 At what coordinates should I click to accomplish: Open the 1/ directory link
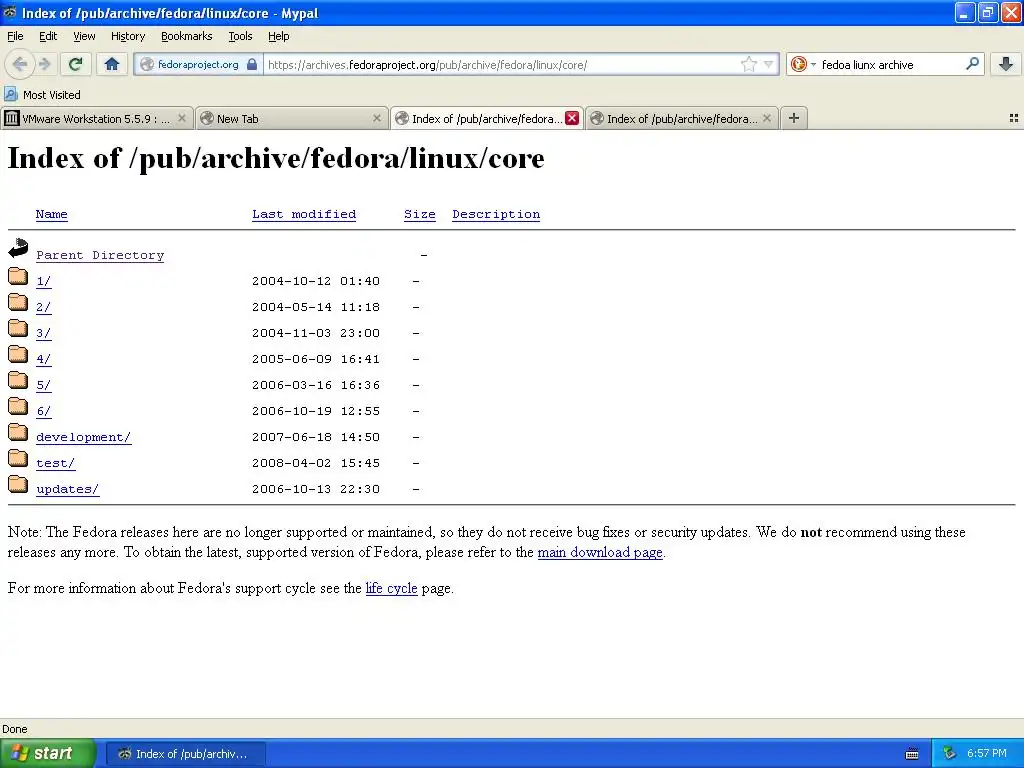(43, 281)
